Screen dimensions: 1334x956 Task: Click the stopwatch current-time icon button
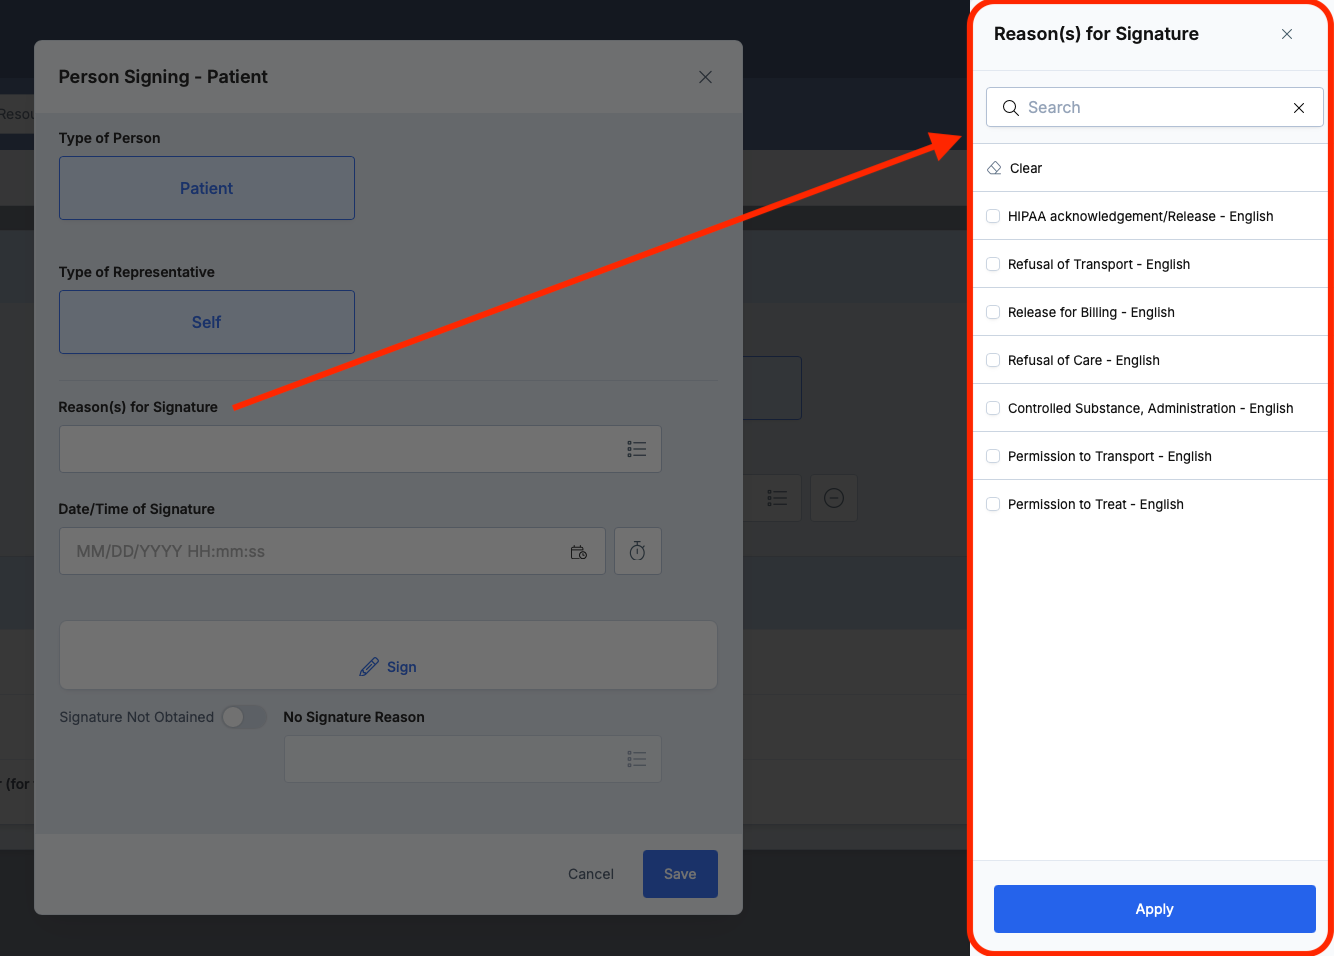[x=637, y=551]
